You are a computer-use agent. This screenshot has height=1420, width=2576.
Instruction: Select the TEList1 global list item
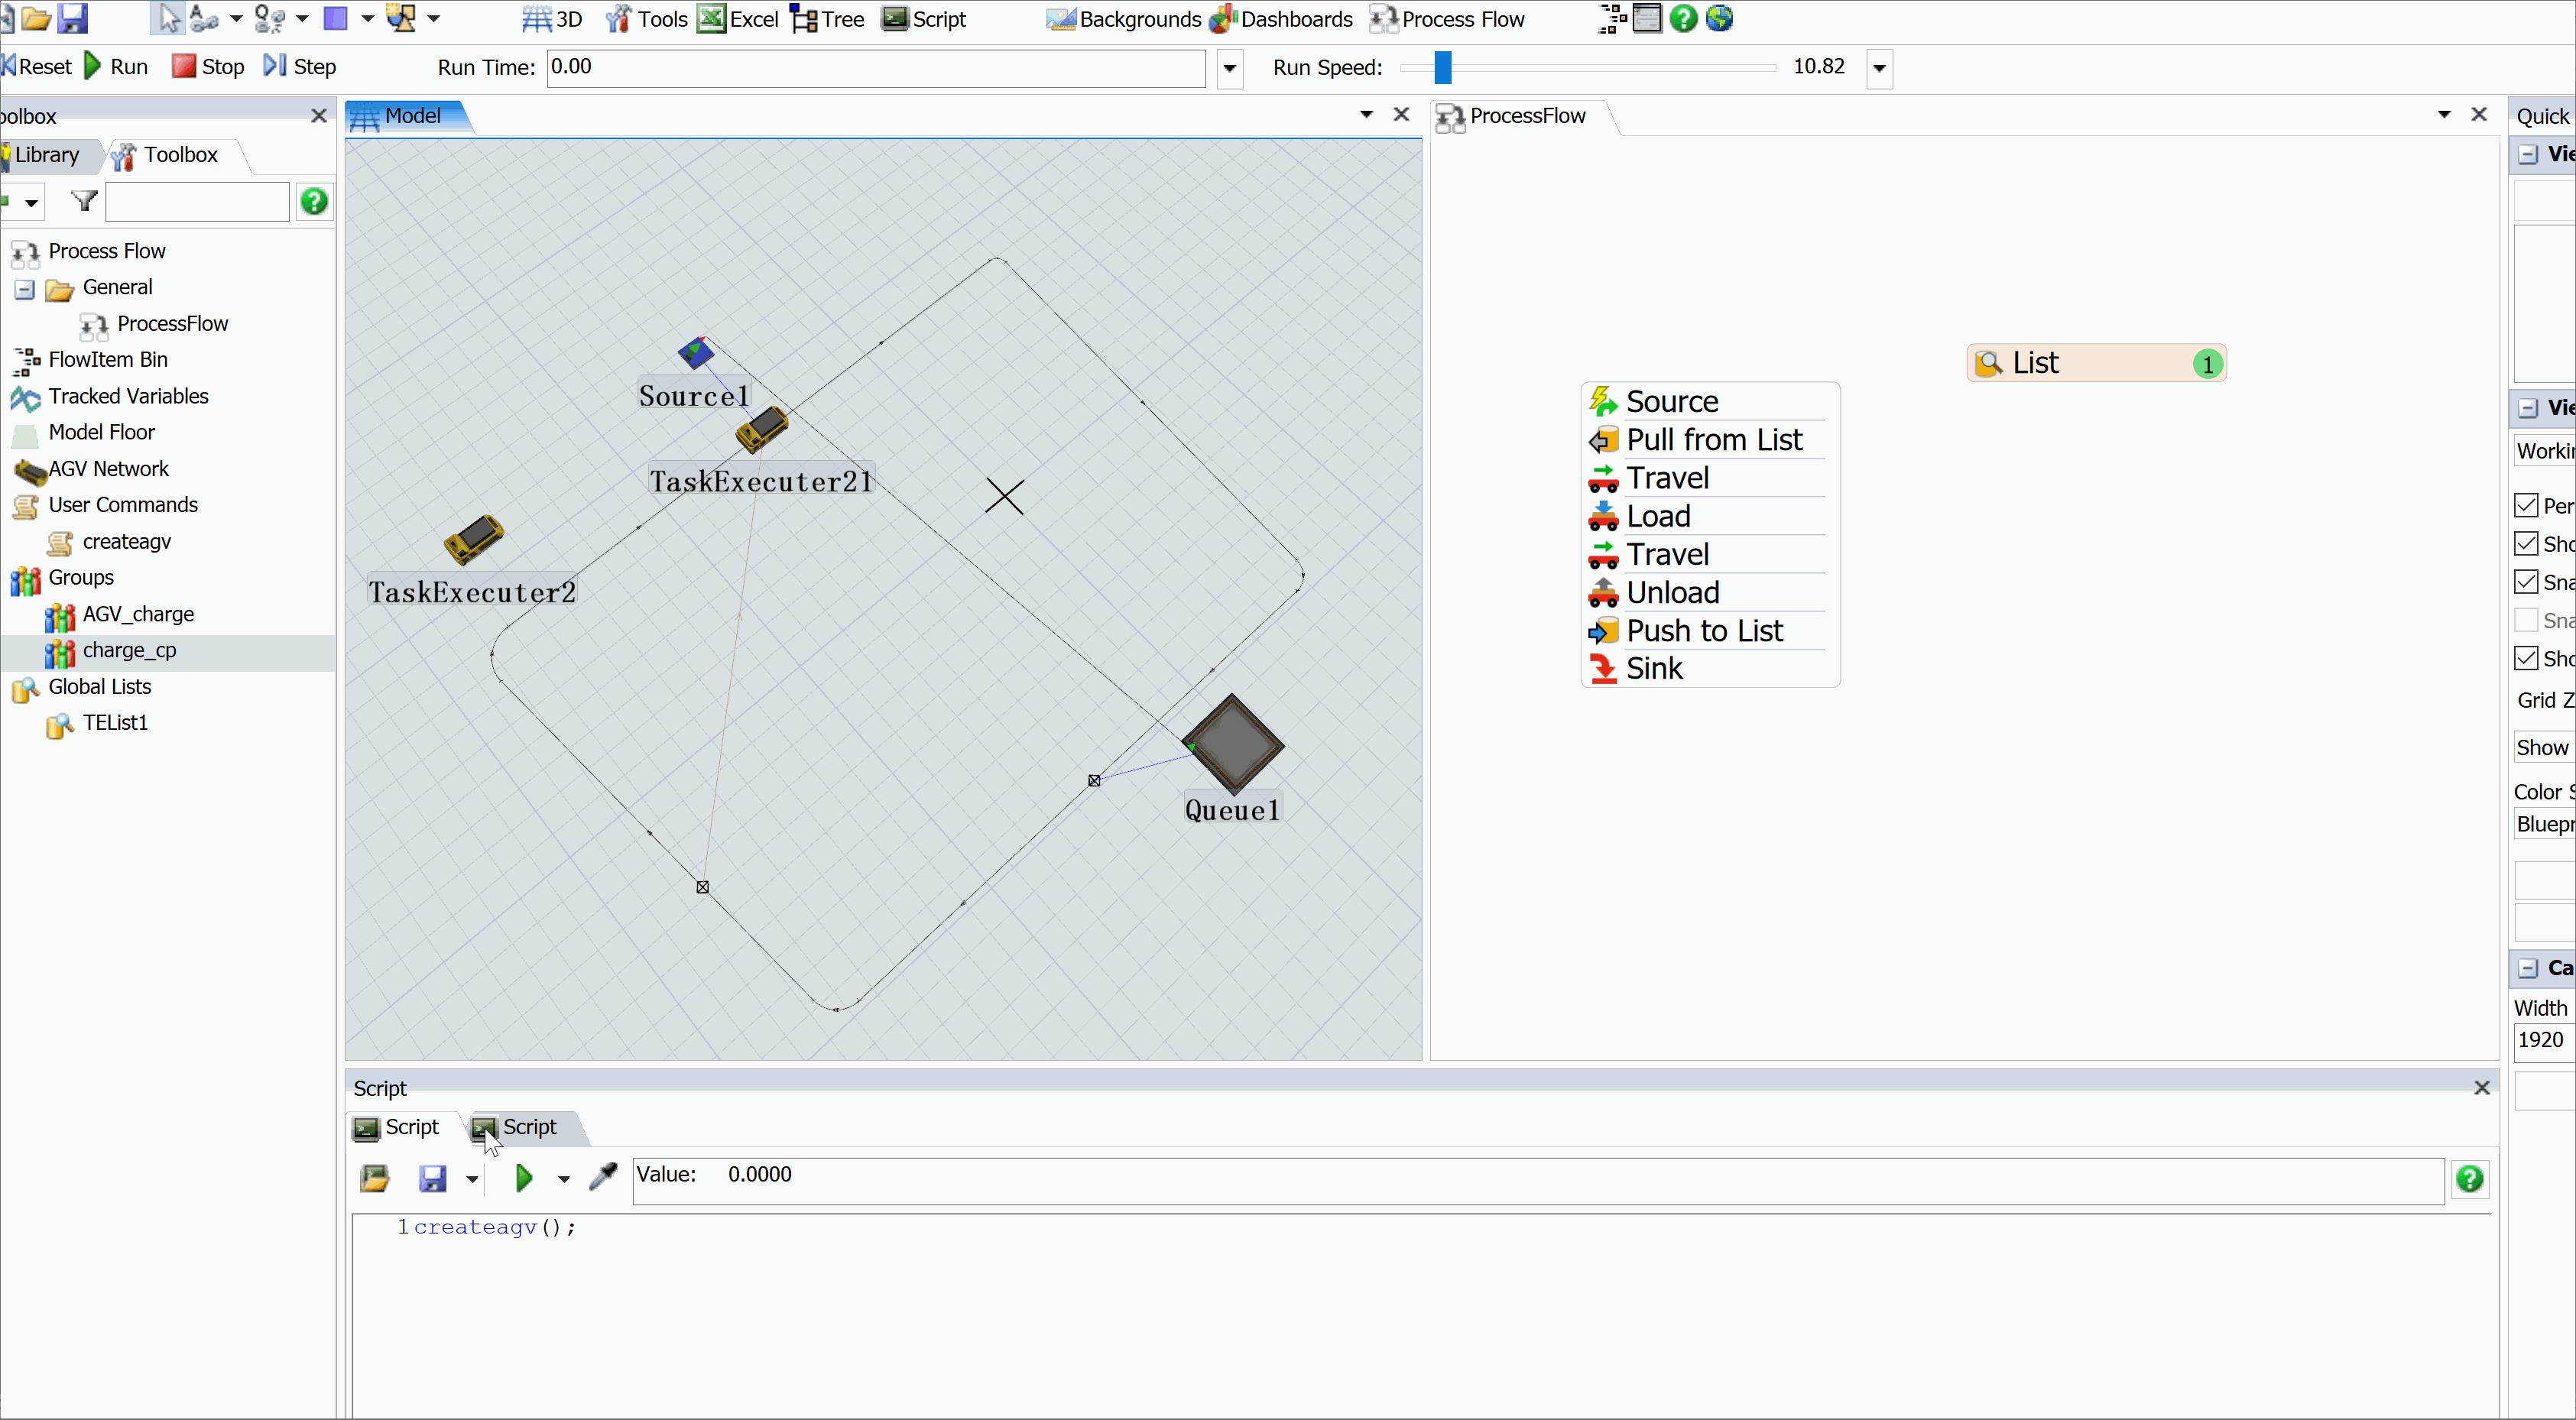[115, 722]
